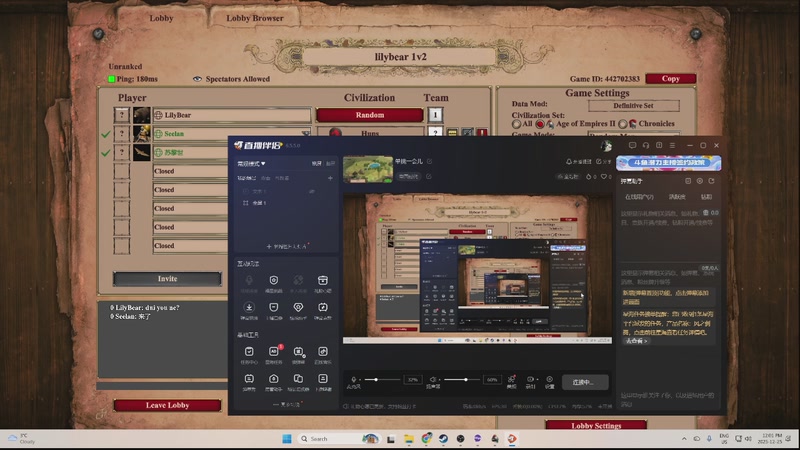Toggle Spectators Allowed eye icon
Image resolution: width=800 pixels, height=450 pixels.
pos(197,79)
